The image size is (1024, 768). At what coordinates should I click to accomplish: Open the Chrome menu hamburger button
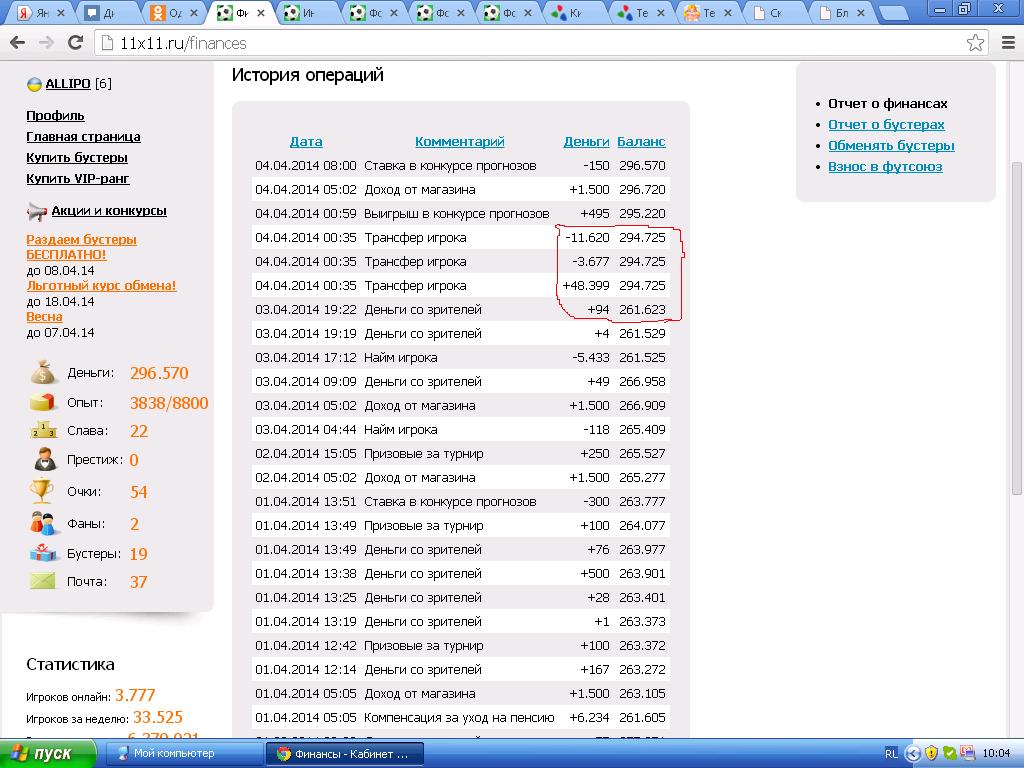click(x=1007, y=43)
